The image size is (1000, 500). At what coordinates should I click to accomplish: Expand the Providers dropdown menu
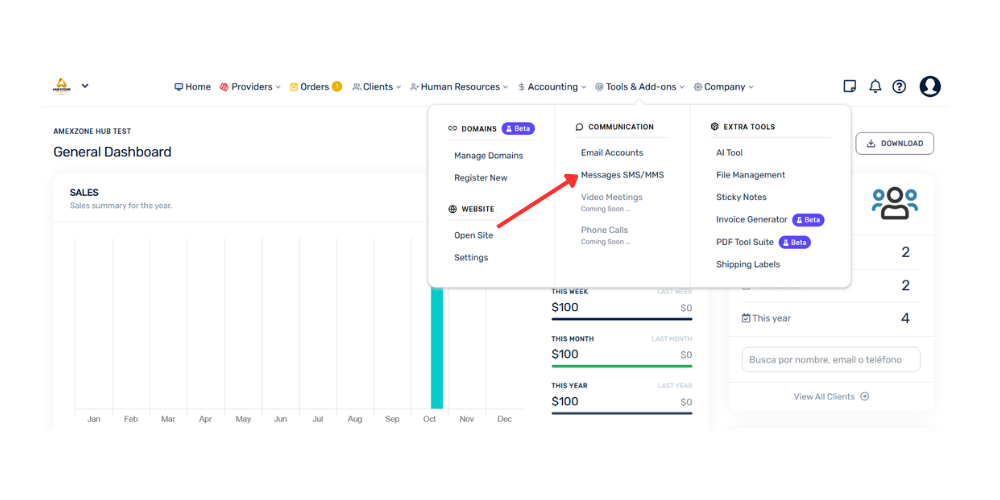(250, 87)
